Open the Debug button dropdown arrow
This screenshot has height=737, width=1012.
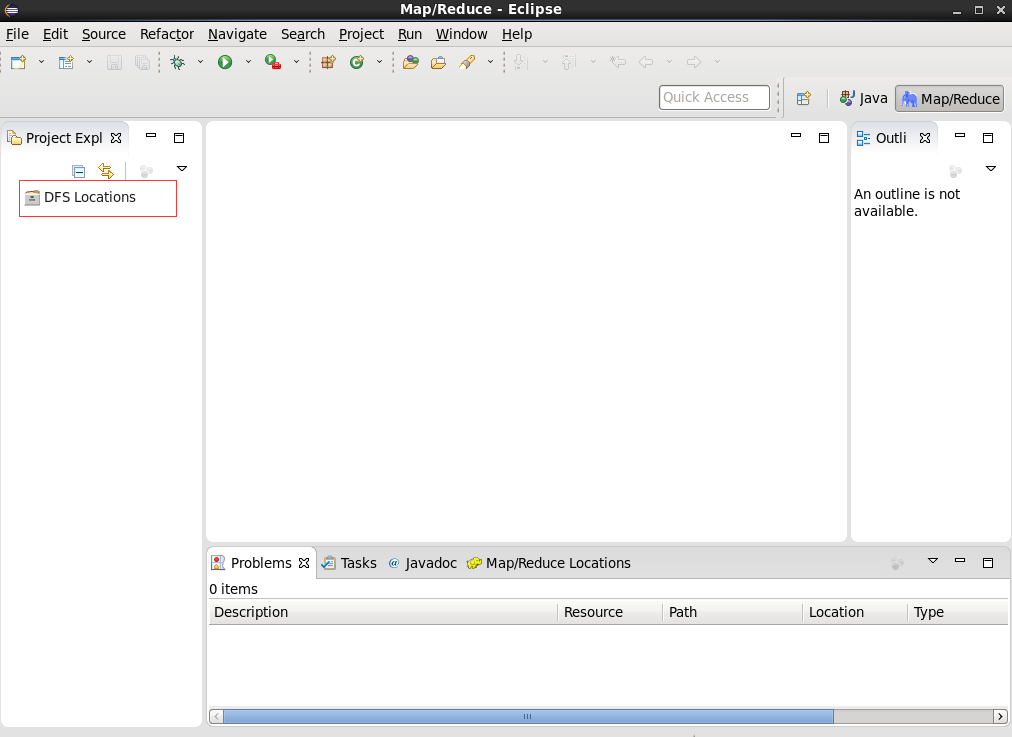point(199,61)
